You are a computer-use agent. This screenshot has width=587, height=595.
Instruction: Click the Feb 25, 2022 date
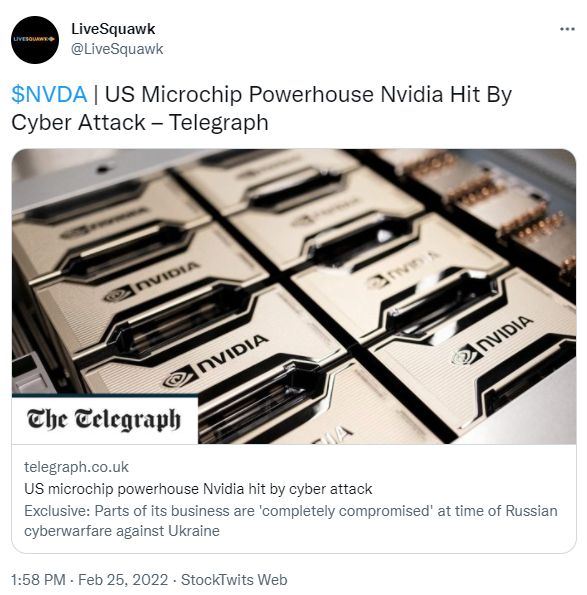123,580
